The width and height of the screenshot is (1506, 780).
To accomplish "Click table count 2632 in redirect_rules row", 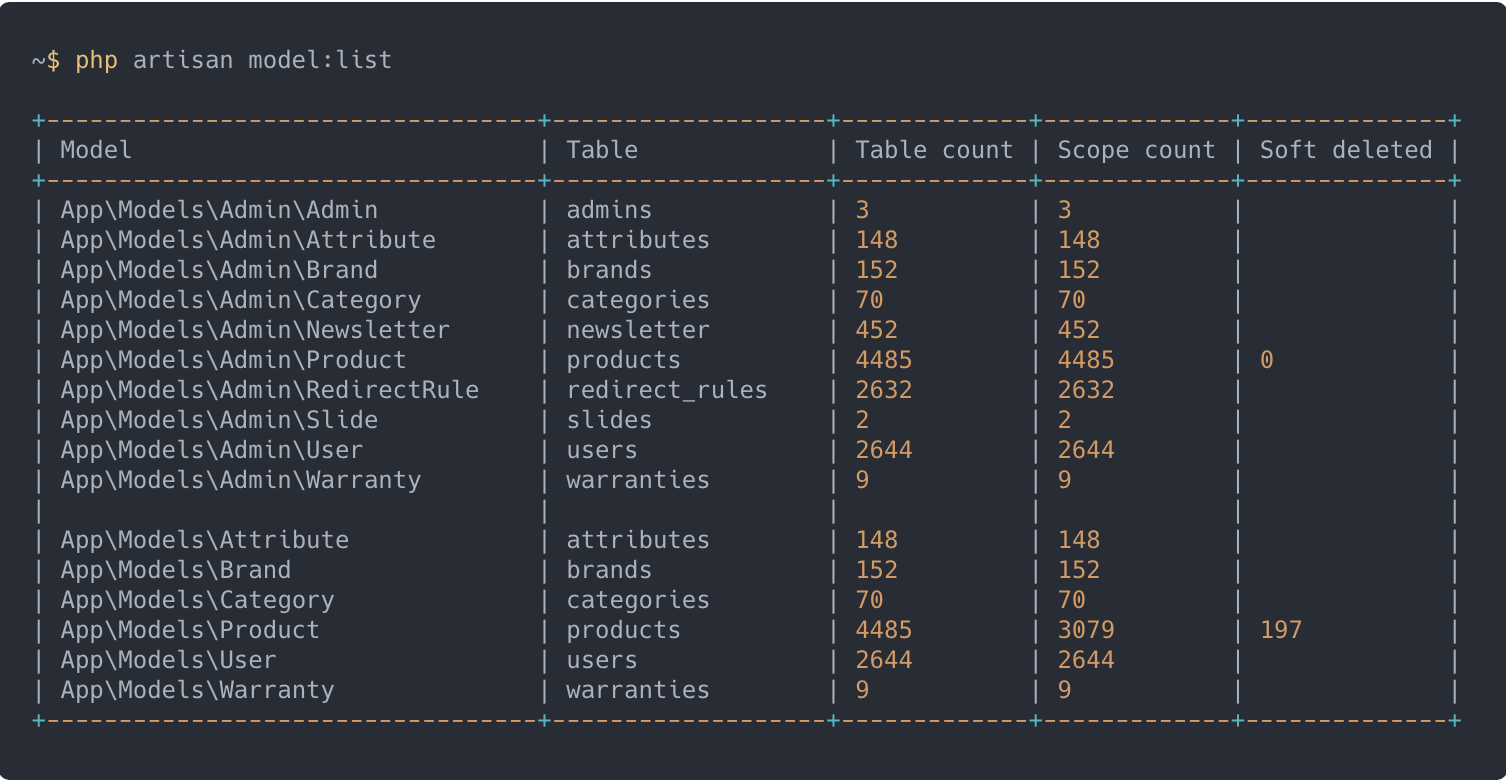I will pos(884,390).
